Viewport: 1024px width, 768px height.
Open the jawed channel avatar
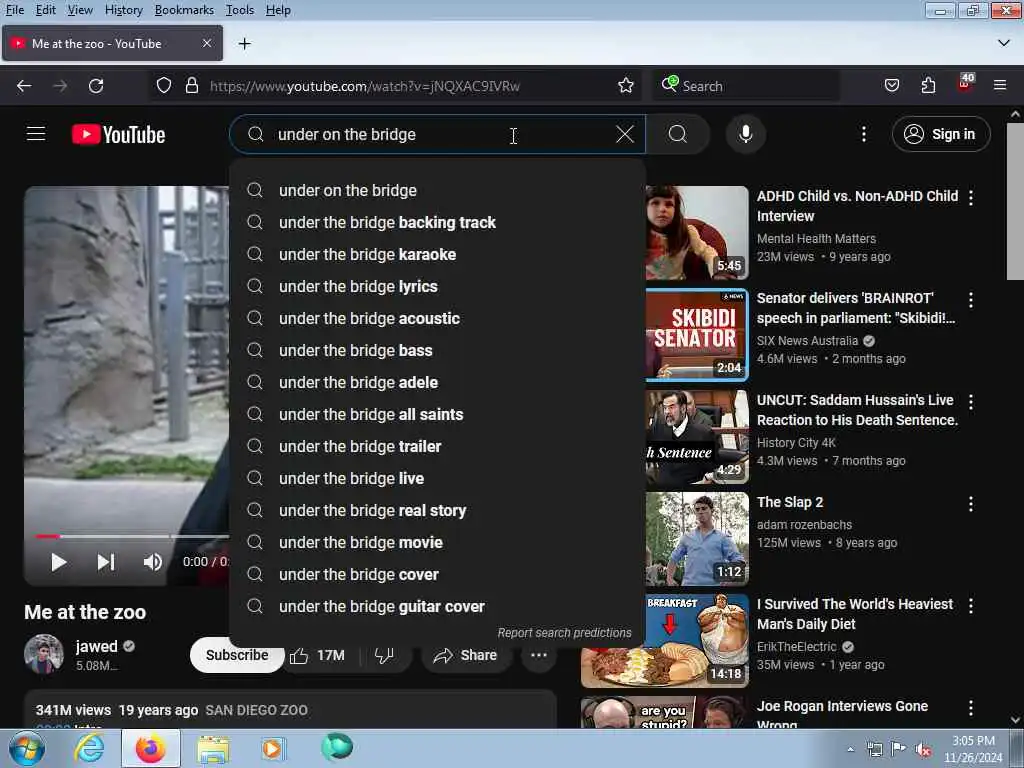[x=44, y=654]
